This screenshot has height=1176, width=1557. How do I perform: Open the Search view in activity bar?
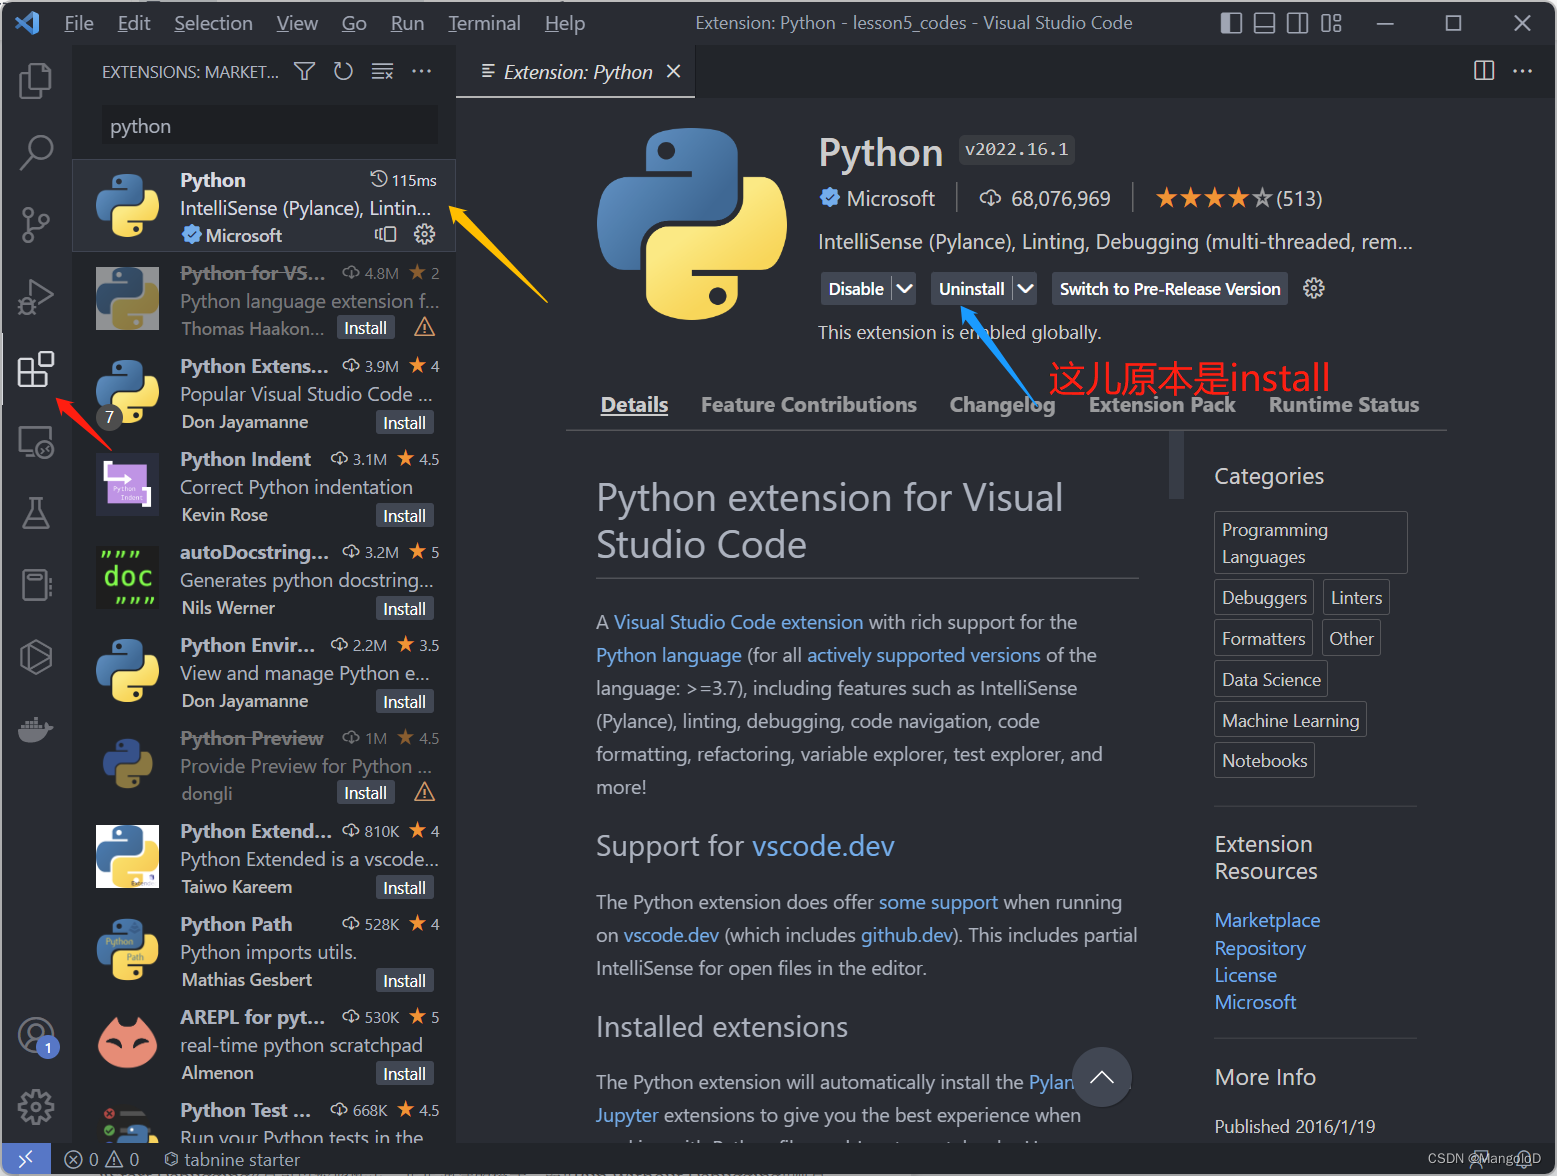pos(36,153)
